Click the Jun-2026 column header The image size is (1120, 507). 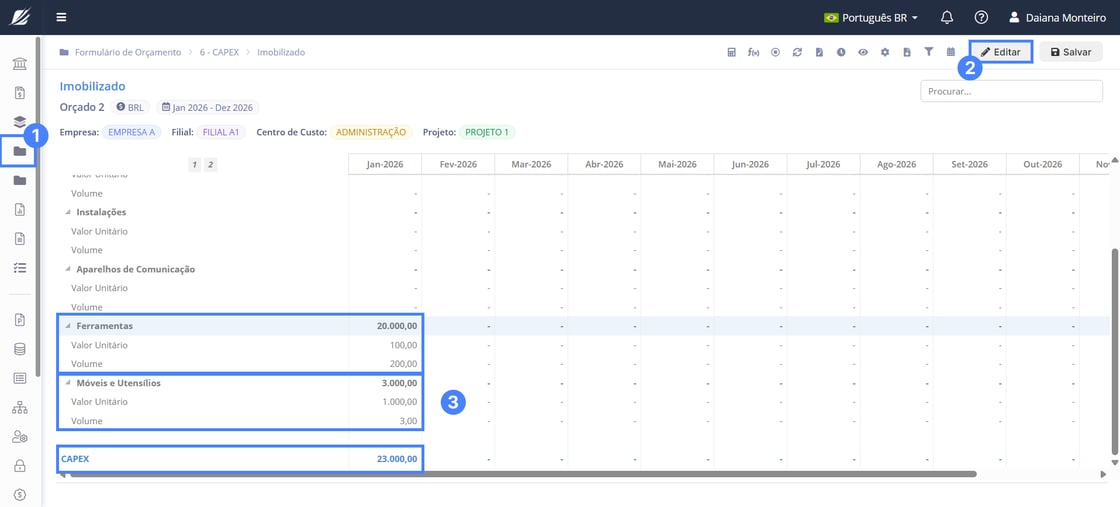point(750,164)
